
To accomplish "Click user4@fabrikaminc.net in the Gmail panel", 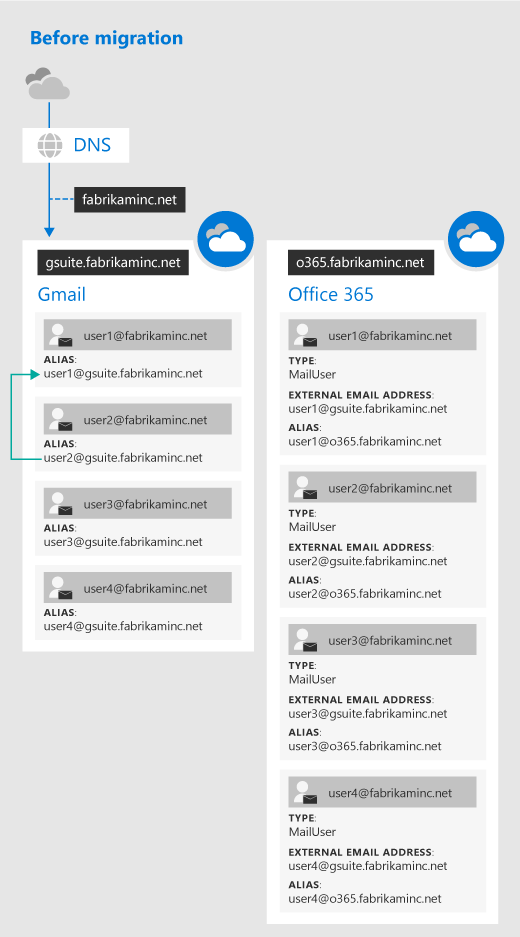I will click(145, 589).
